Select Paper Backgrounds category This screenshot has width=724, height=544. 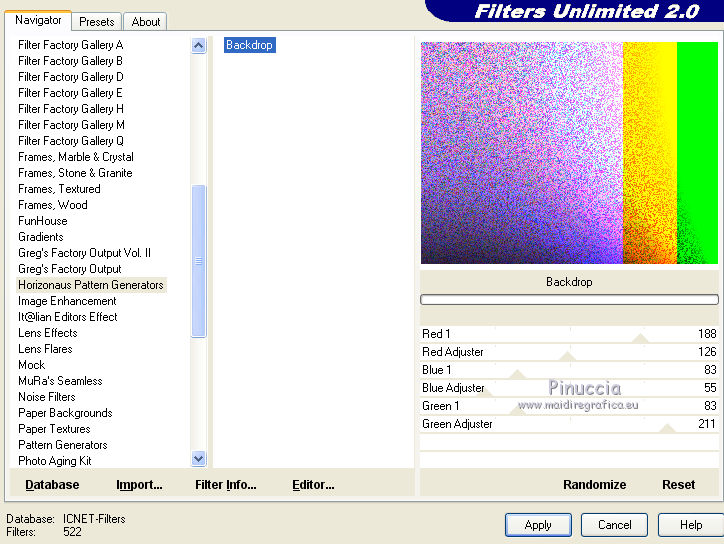[x=65, y=413]
